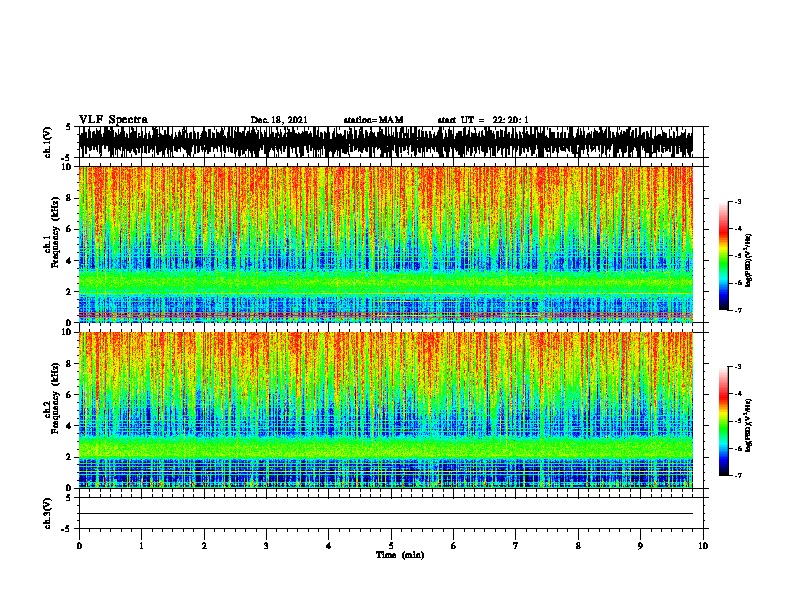Click the "2" kHz tick of ch.2 spectrogram
The image size is (792, 612).
tap(69, 457)
